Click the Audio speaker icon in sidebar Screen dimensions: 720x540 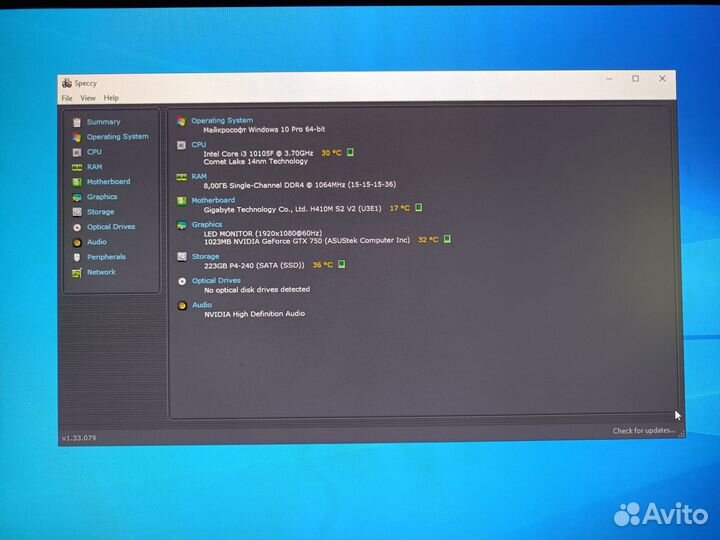coord(77,242)
